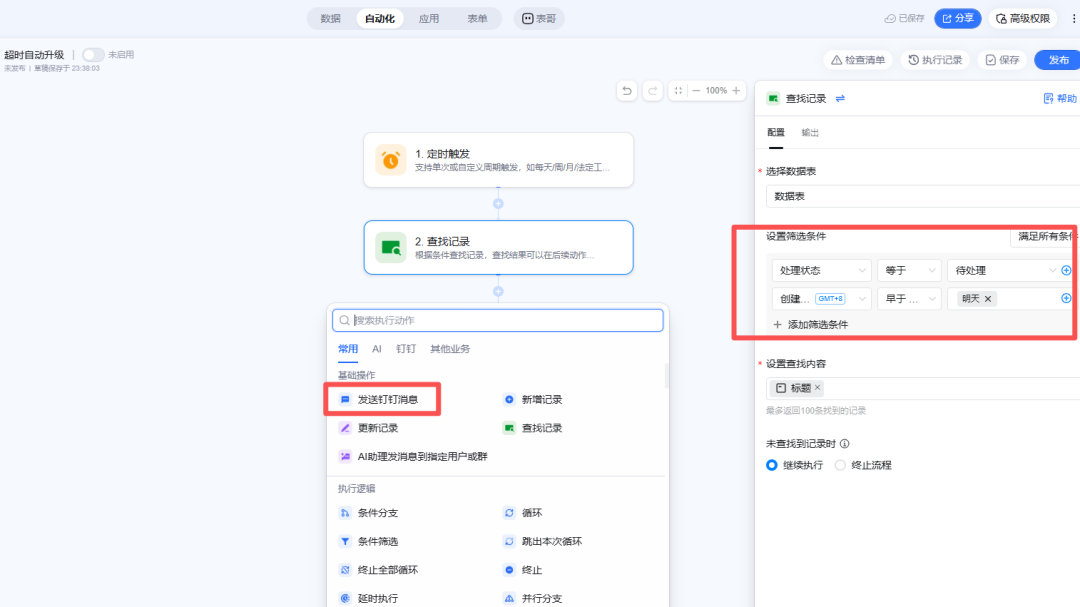The image size is (1080, 607).
Task: Open the 数据表 selection box
Action: 922,196
